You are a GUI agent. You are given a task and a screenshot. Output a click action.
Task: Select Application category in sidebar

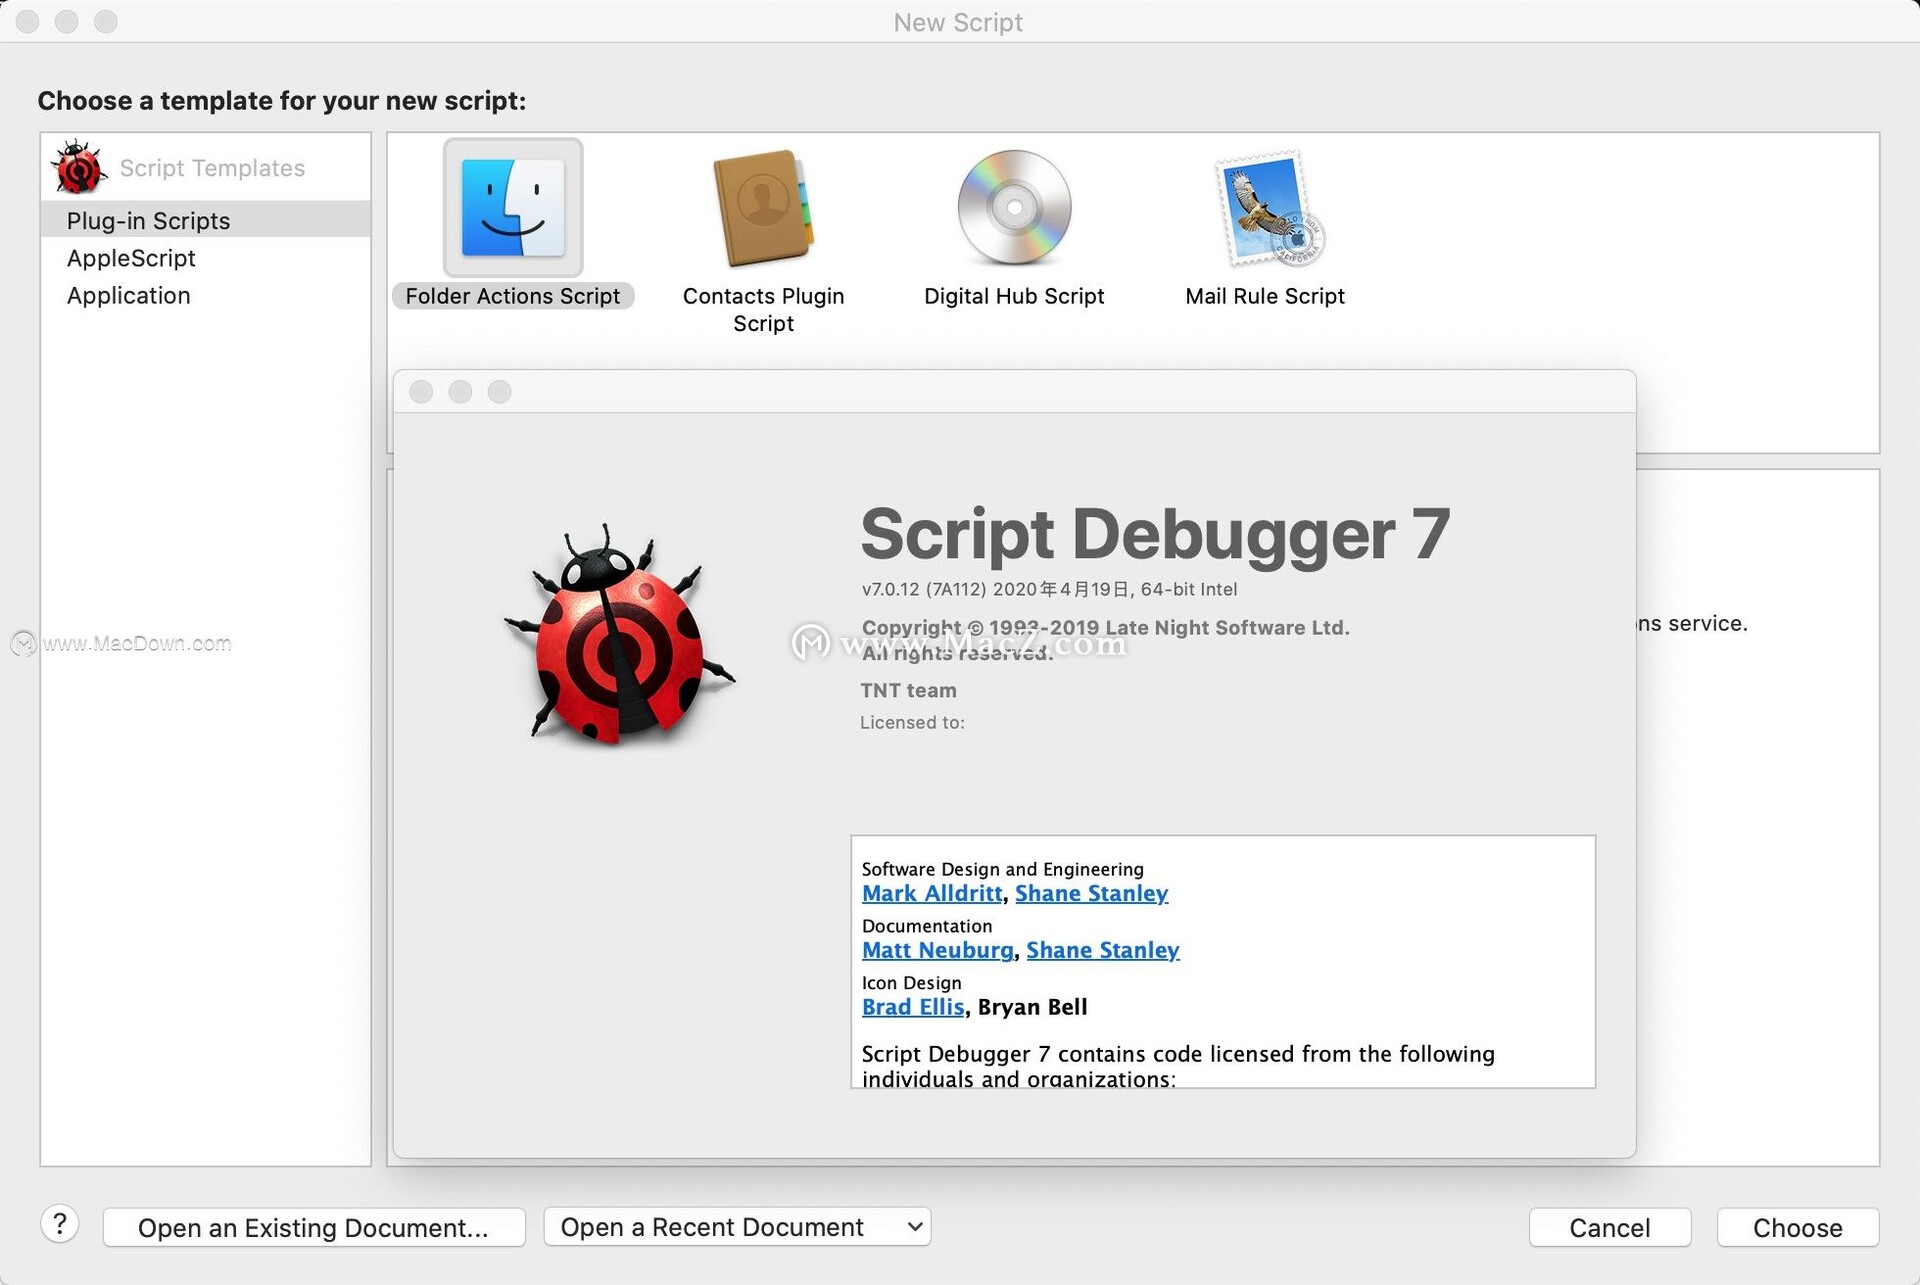tap(128, 296)
